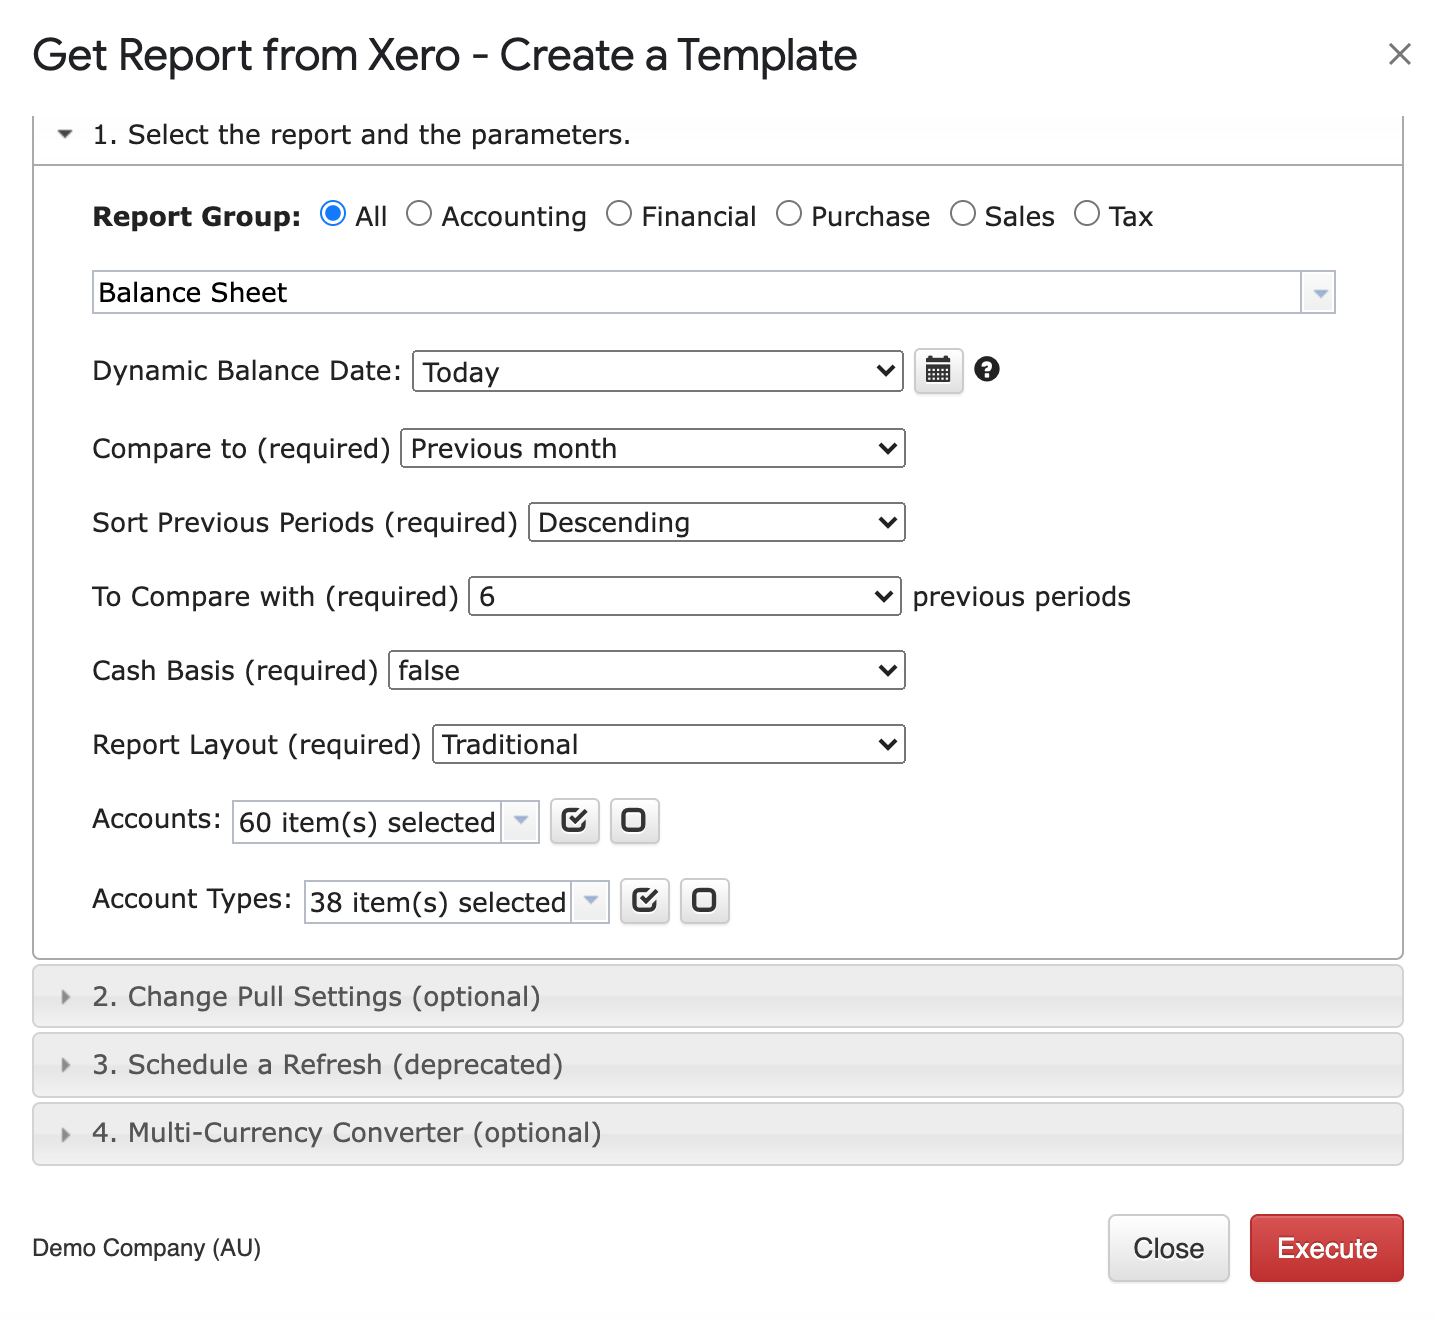Screen dimensions: 1434x1320
Task: Open the Dynamic Balance Date dropdown
Action: [x=657, y=371]
